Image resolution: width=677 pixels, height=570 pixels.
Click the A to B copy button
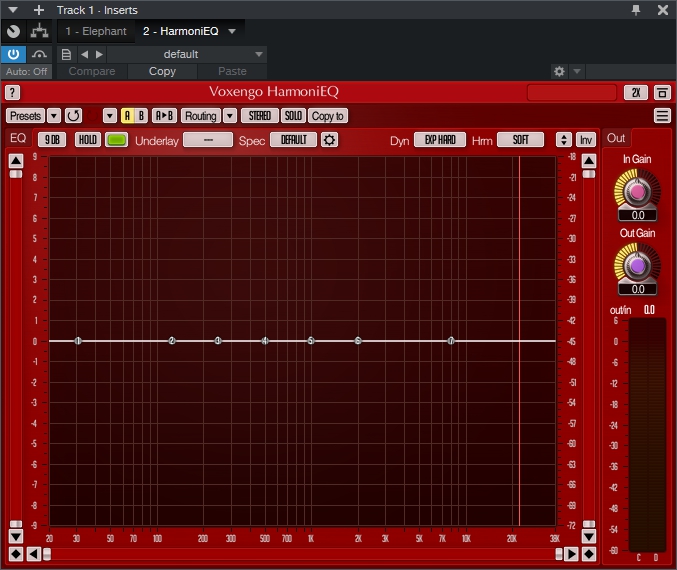(x=164, y=116)
